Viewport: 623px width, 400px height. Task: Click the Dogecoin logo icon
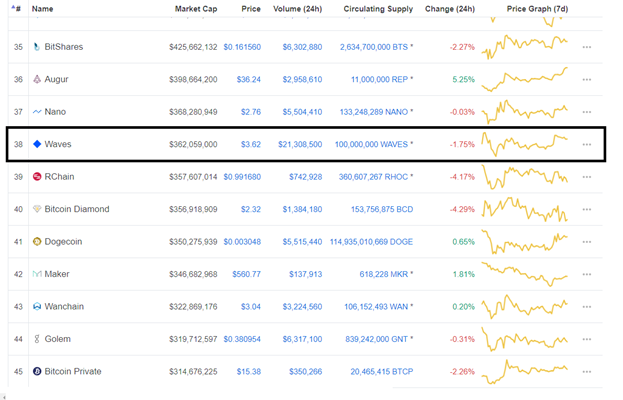(37, 242)
